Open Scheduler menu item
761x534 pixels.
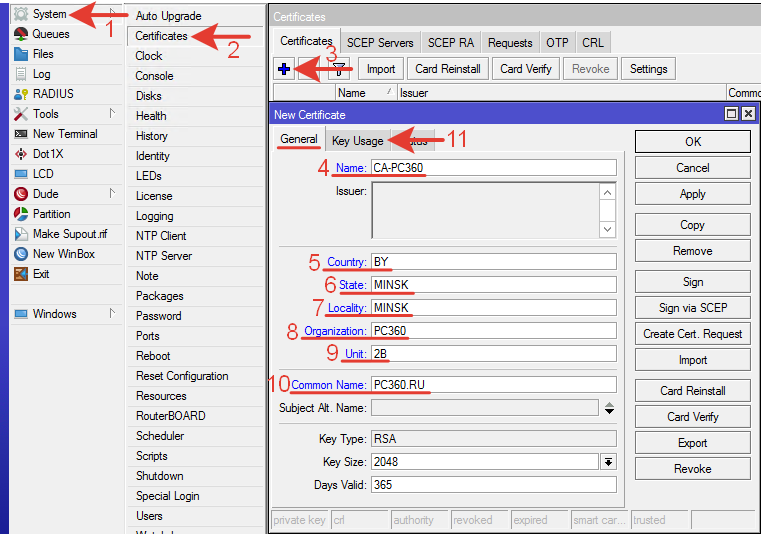[195, 436]
